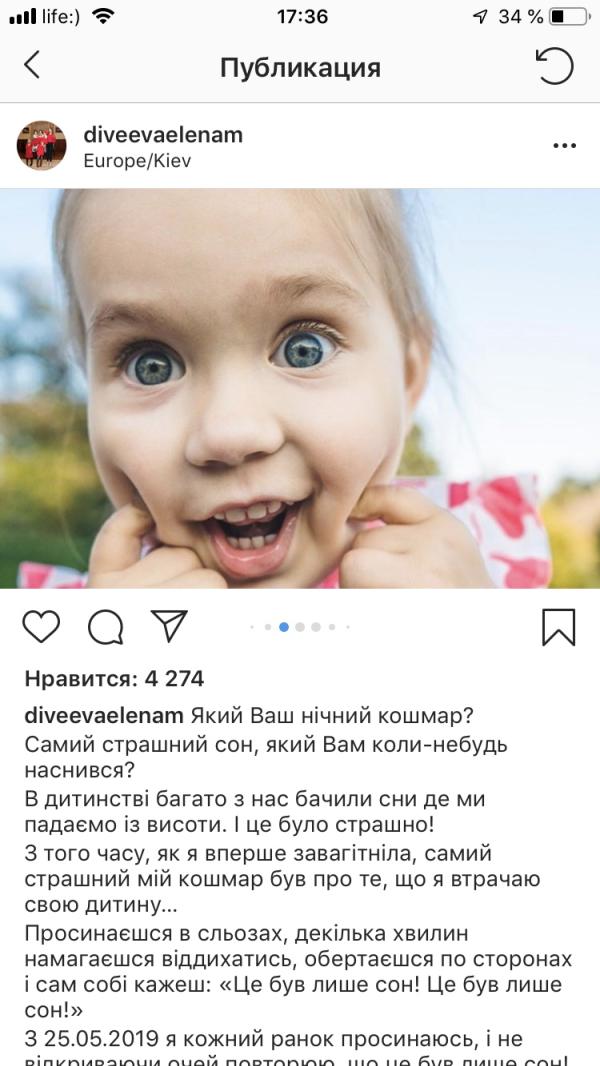The height and width of the screenshot is (1066, 600).
Task: Open Europe/Kiev location link
Action: point(137,161)
